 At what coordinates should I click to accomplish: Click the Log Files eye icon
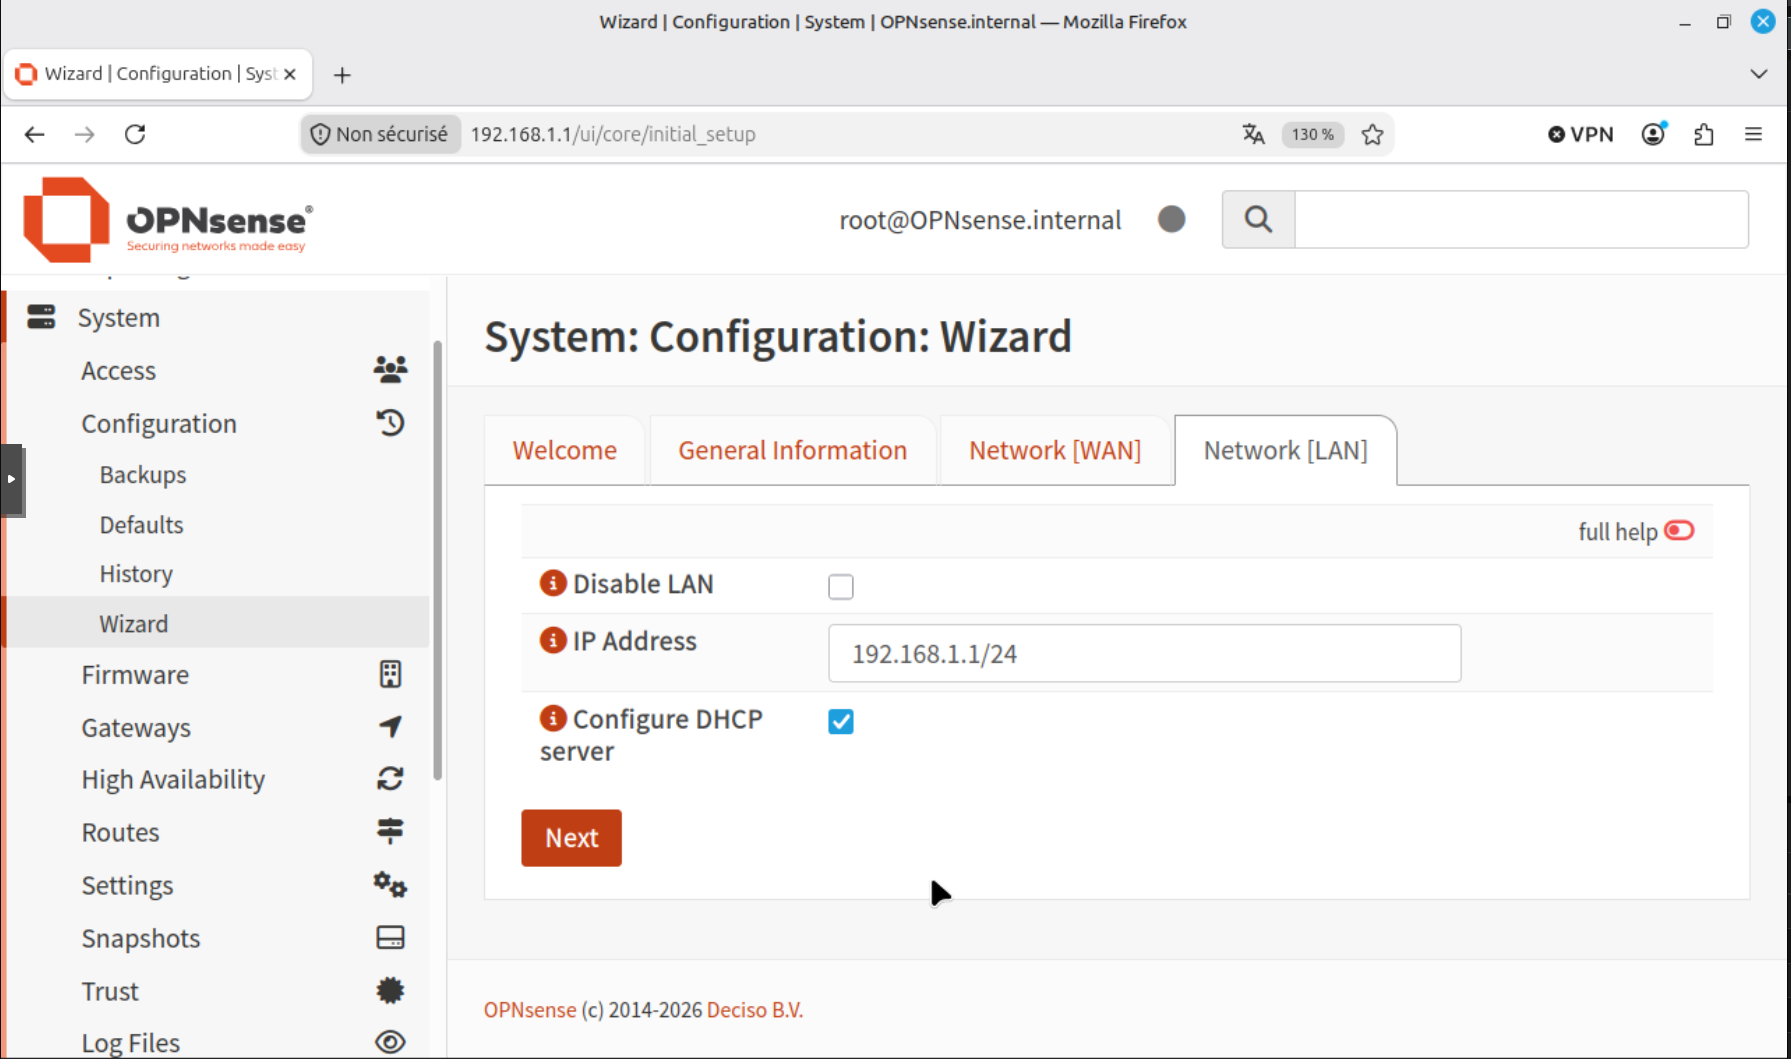[390, 1042]
